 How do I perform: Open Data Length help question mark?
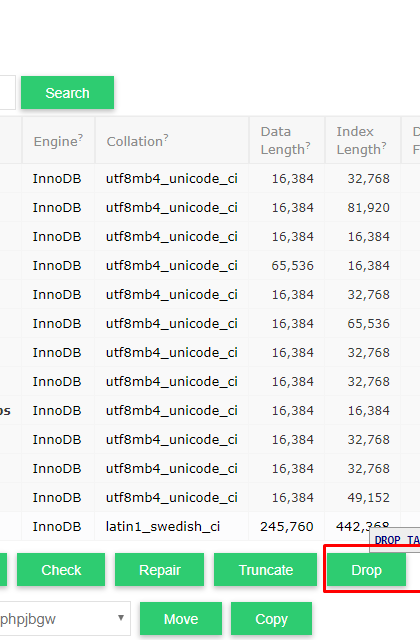308,146
